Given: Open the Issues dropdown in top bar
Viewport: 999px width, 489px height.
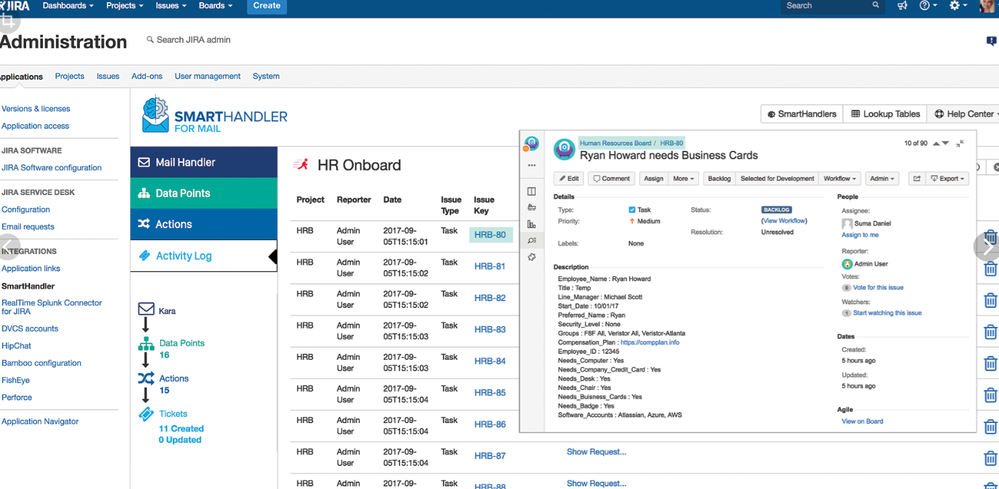Looking at the screenshot, I should point(171,6).
